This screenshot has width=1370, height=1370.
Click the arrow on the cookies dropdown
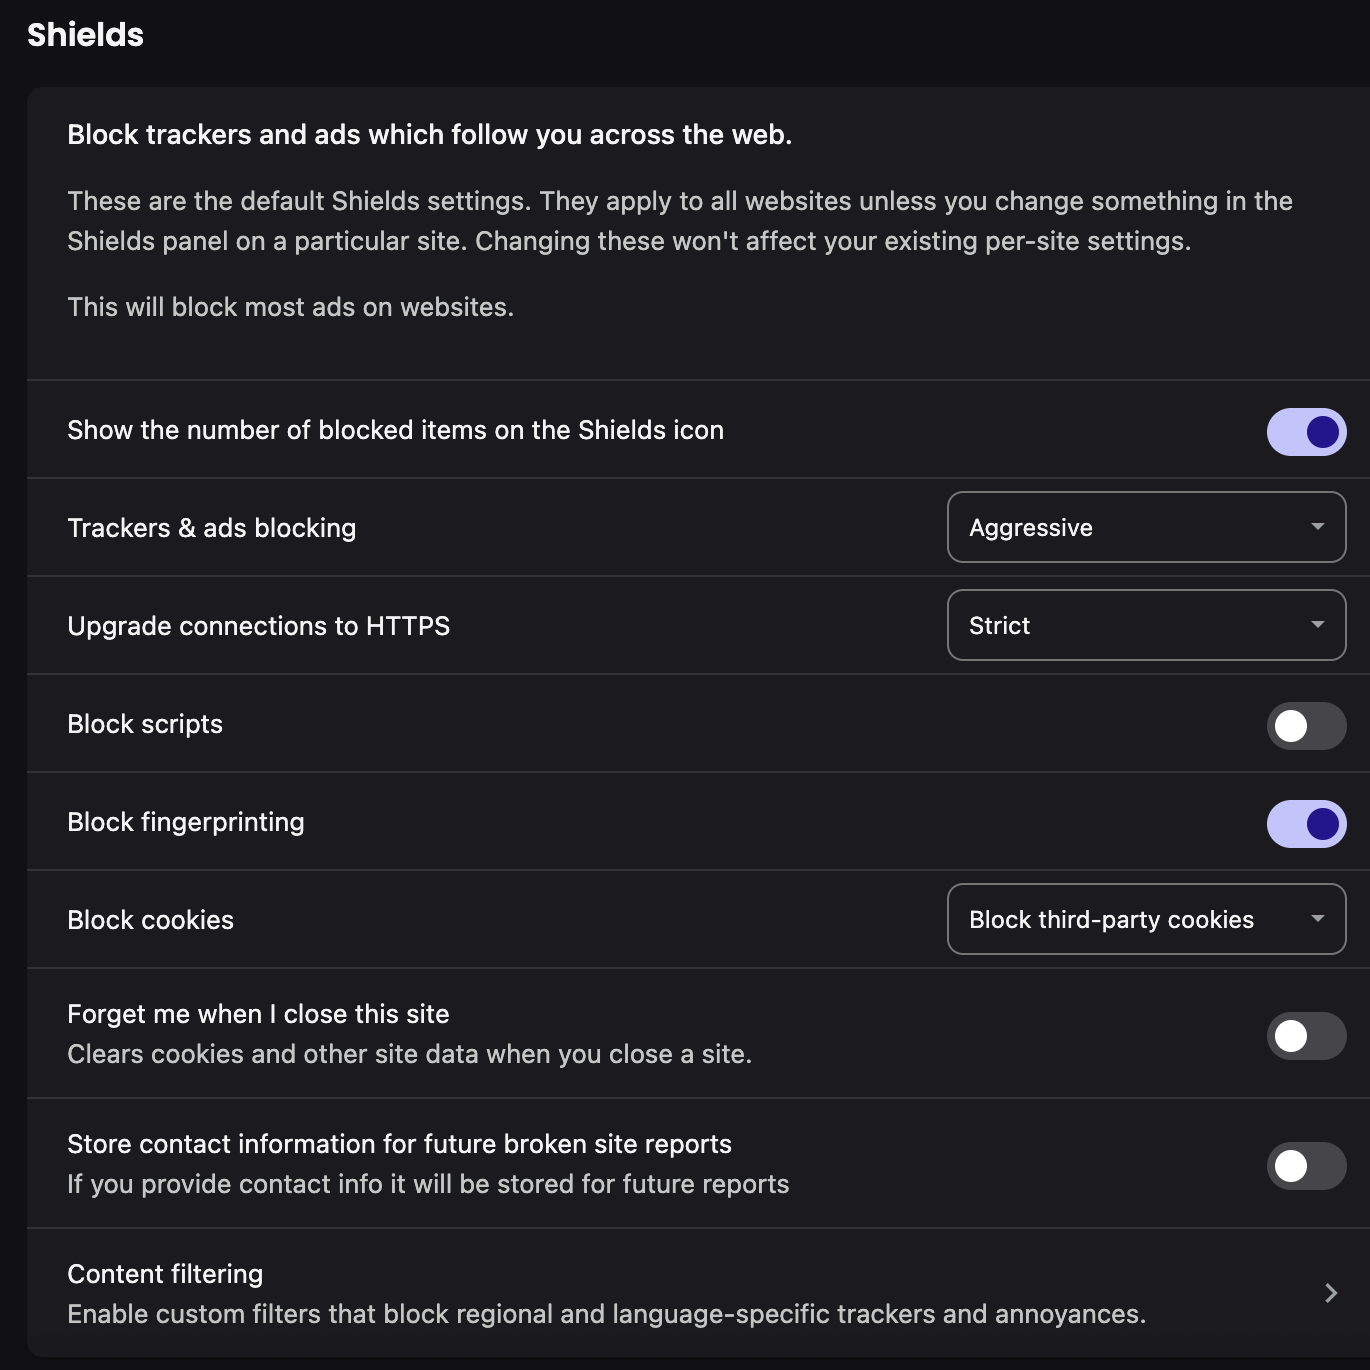[x=1317, y=919]
